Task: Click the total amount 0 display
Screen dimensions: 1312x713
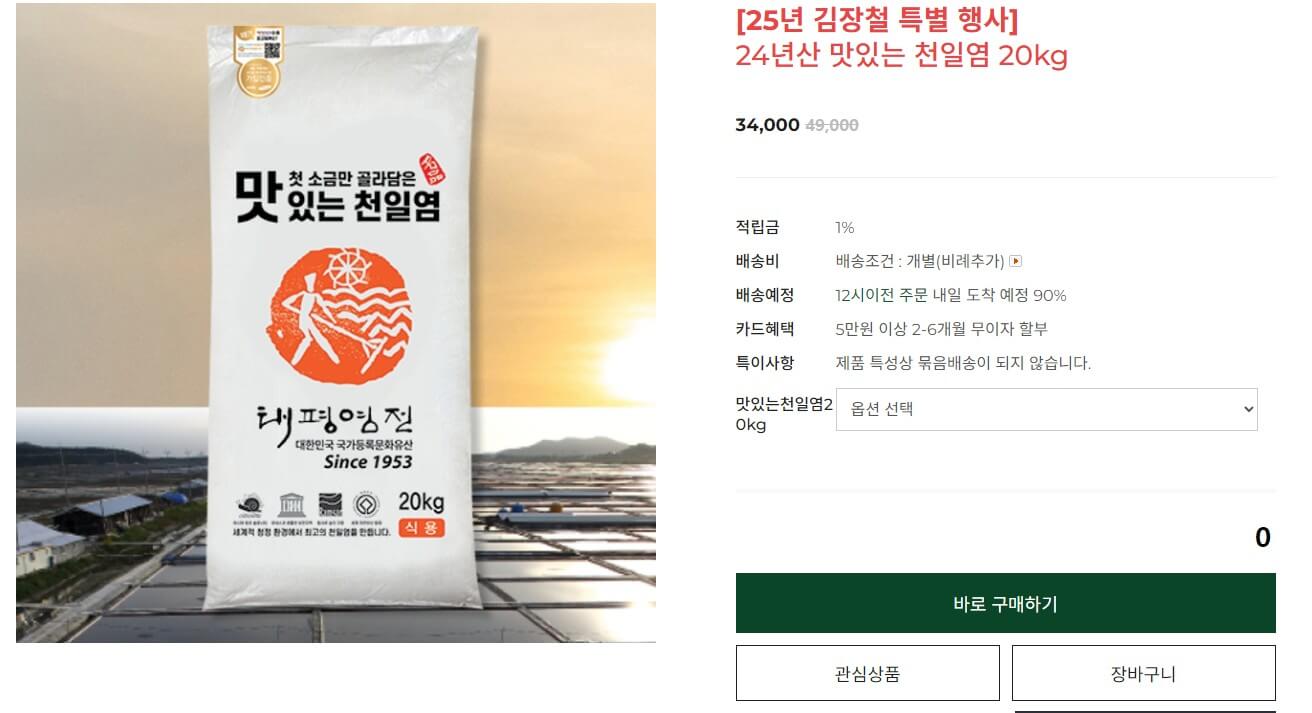Action: [x=1262, y=537]
